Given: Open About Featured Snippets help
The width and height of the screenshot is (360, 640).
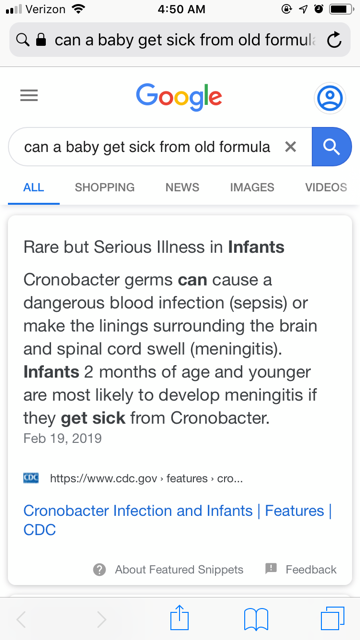Looking at the screenshot, I should (168, 569).
